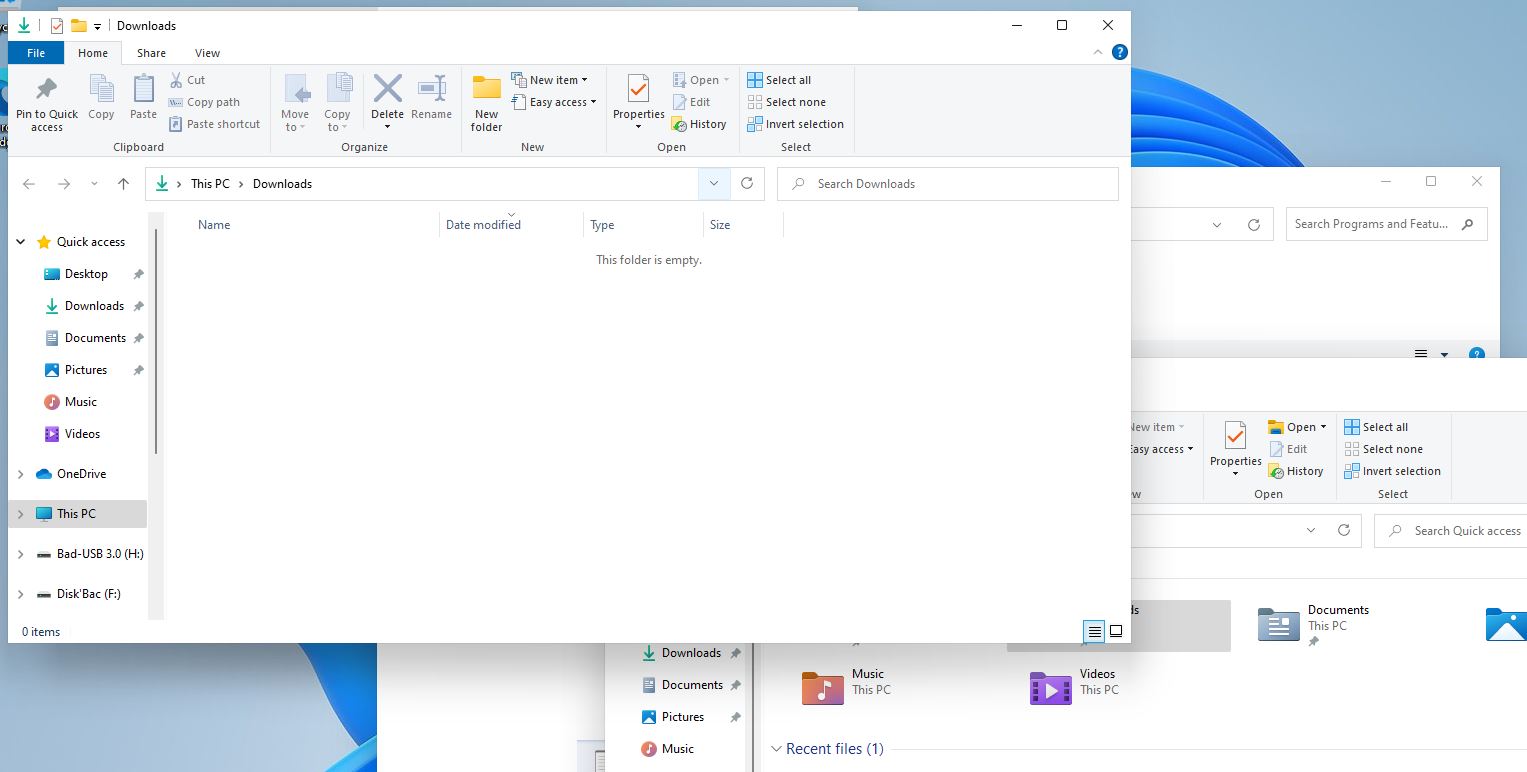
Task: Select Desktop in navigation pane
Action: (86, 274)
